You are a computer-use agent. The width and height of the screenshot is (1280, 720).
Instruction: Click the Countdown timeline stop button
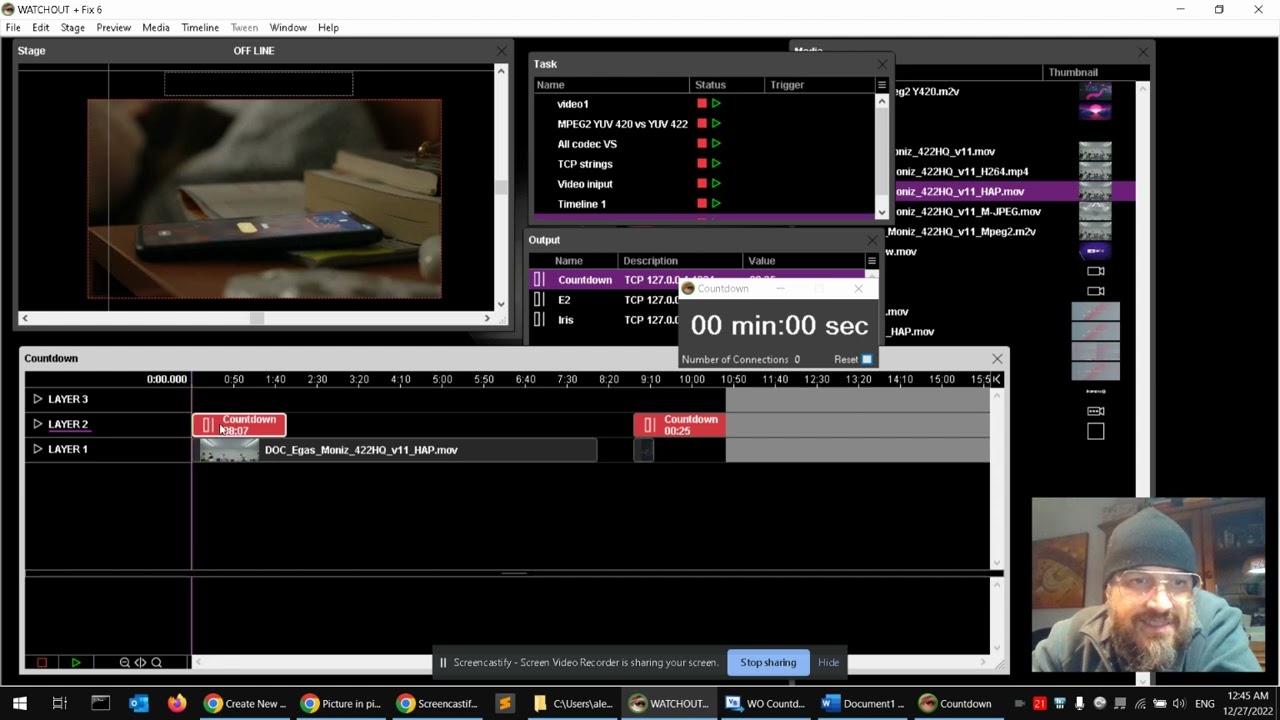pyautogui.click(x=42, y=662)
